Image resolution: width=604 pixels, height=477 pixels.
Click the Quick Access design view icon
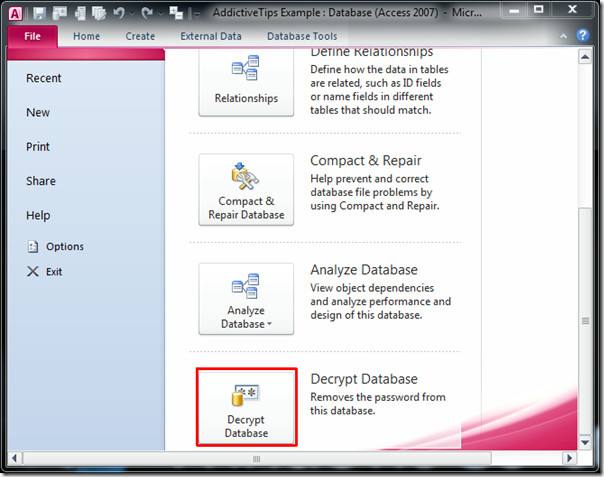coord(99,13)
